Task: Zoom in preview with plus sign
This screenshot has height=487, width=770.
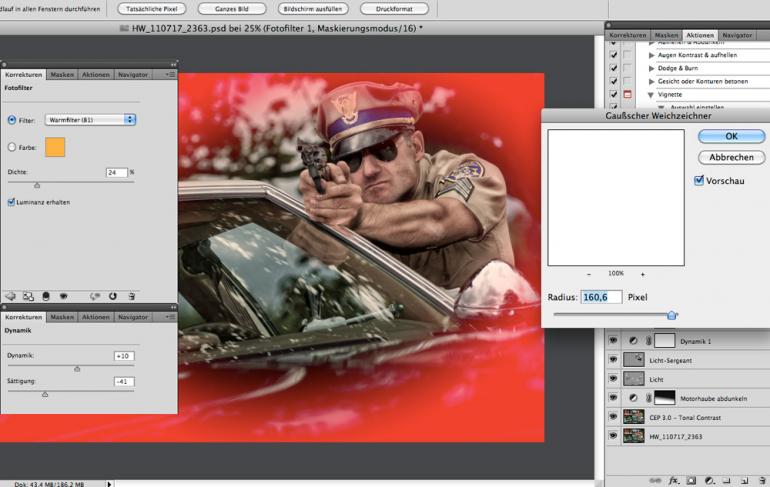Action: 642,273
